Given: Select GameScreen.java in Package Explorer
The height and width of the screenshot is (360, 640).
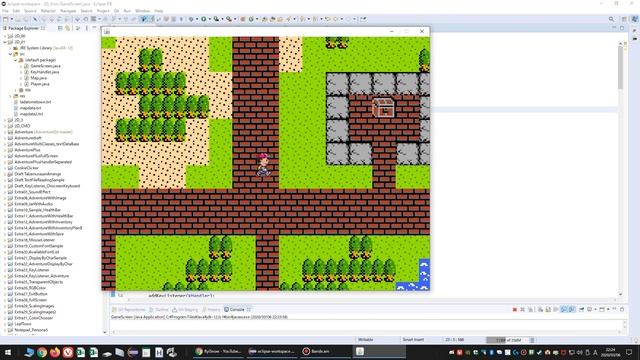Looking at the screenshot, I should (45, 66).
